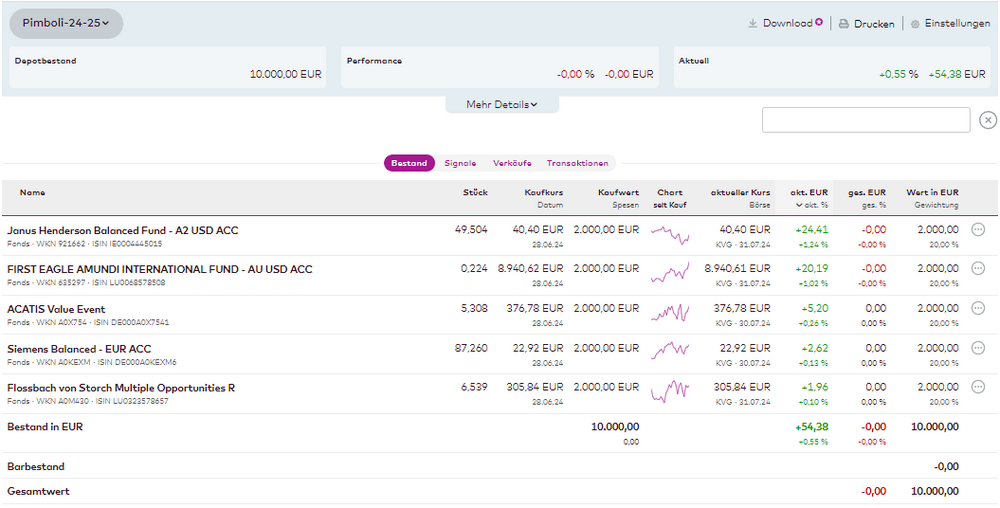The image size is (1000, 508).
Task: Open the Transaktionen tab
Action: (577, 163)
